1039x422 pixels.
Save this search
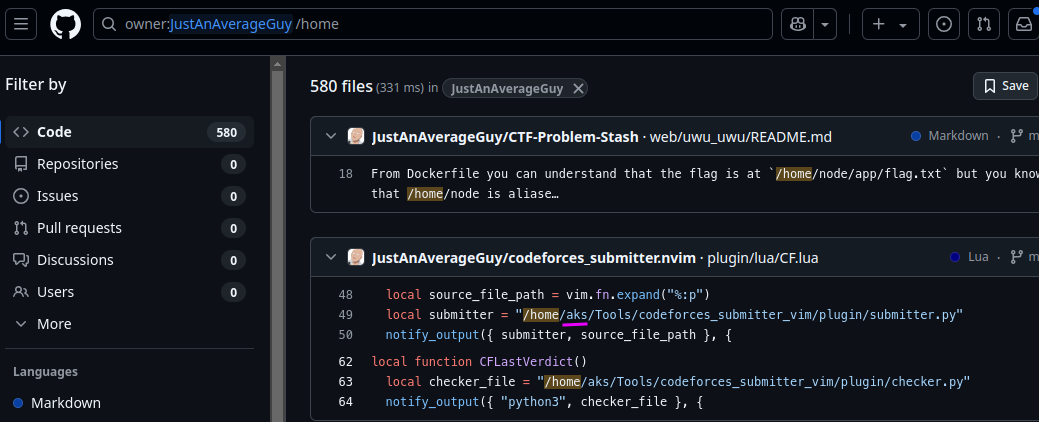tap(1005, 85)
